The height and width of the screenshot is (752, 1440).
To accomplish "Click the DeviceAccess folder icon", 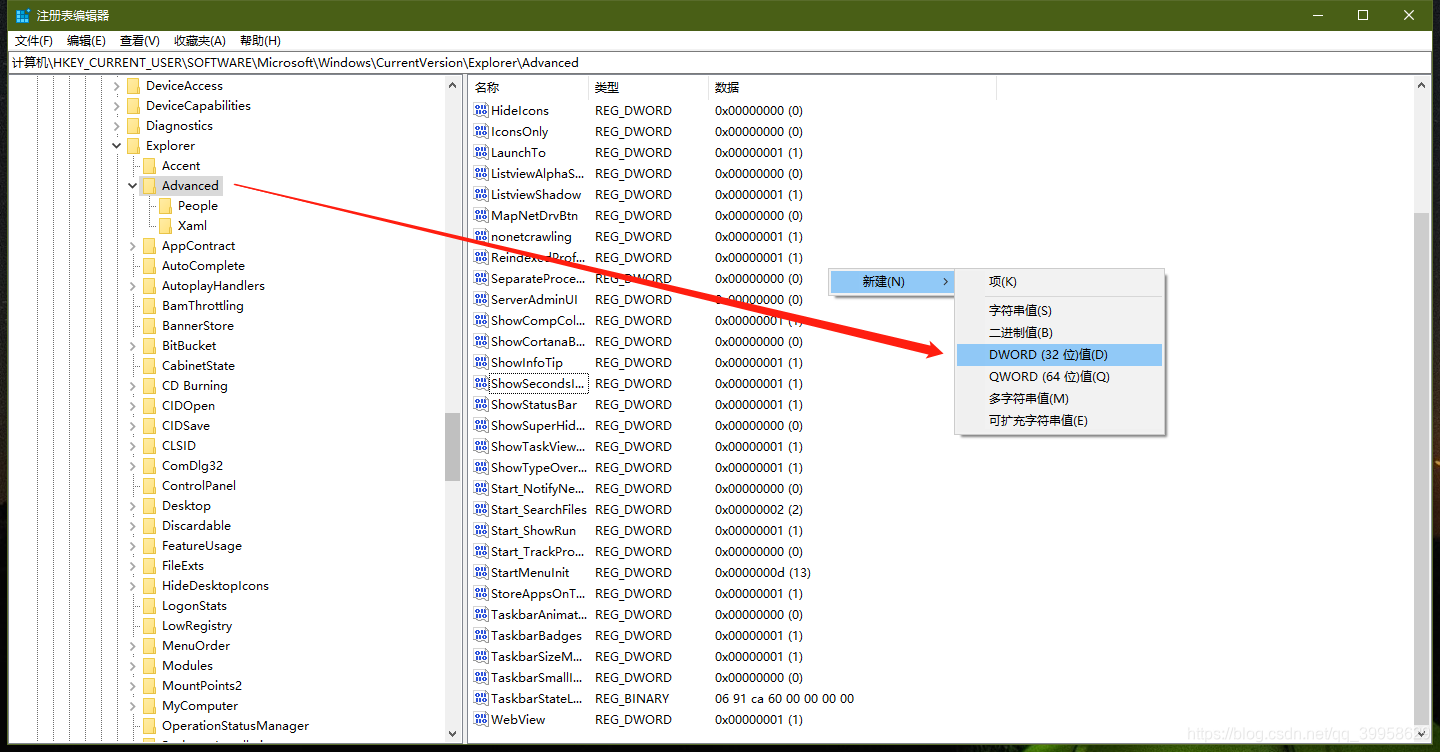I will 133,85.
